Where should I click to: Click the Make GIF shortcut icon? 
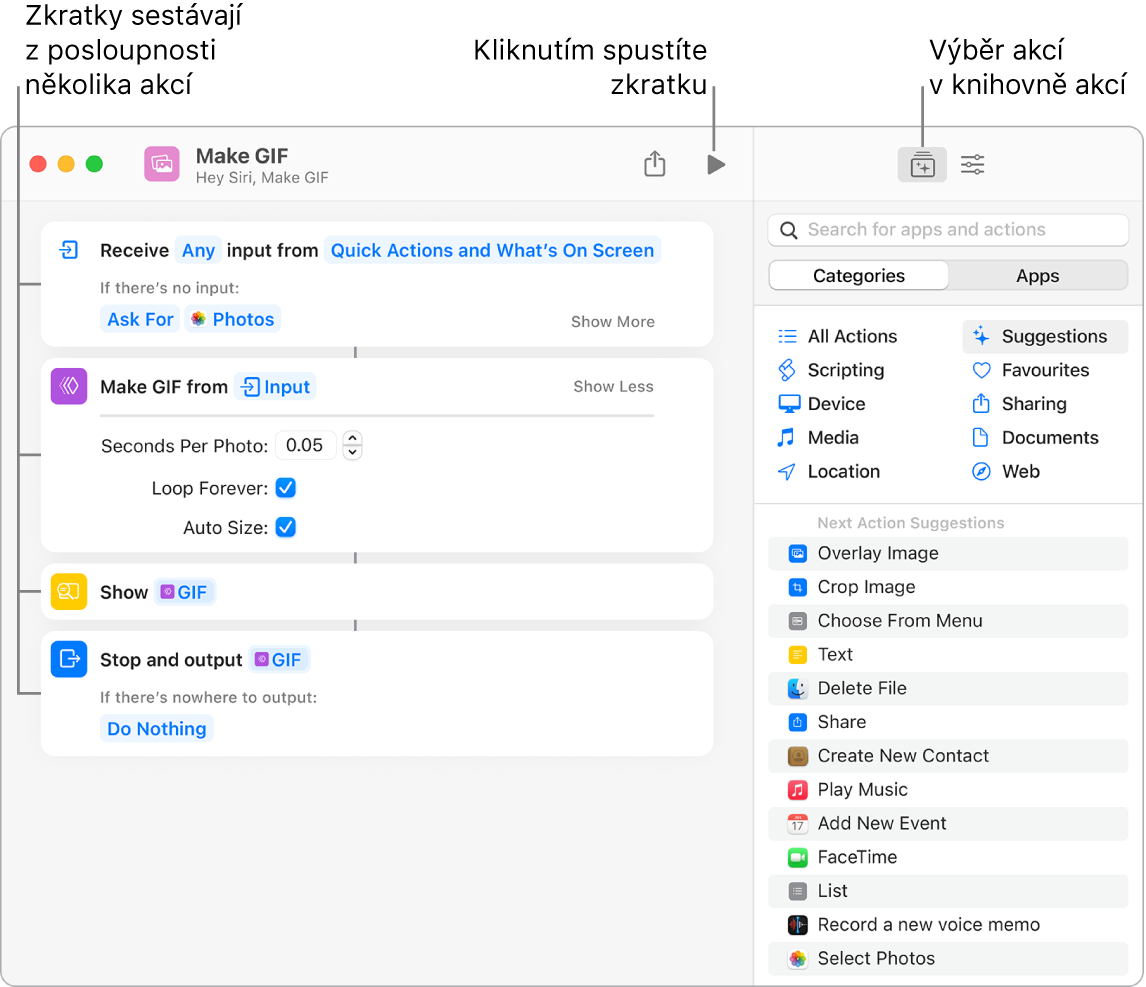click(161, 163)
